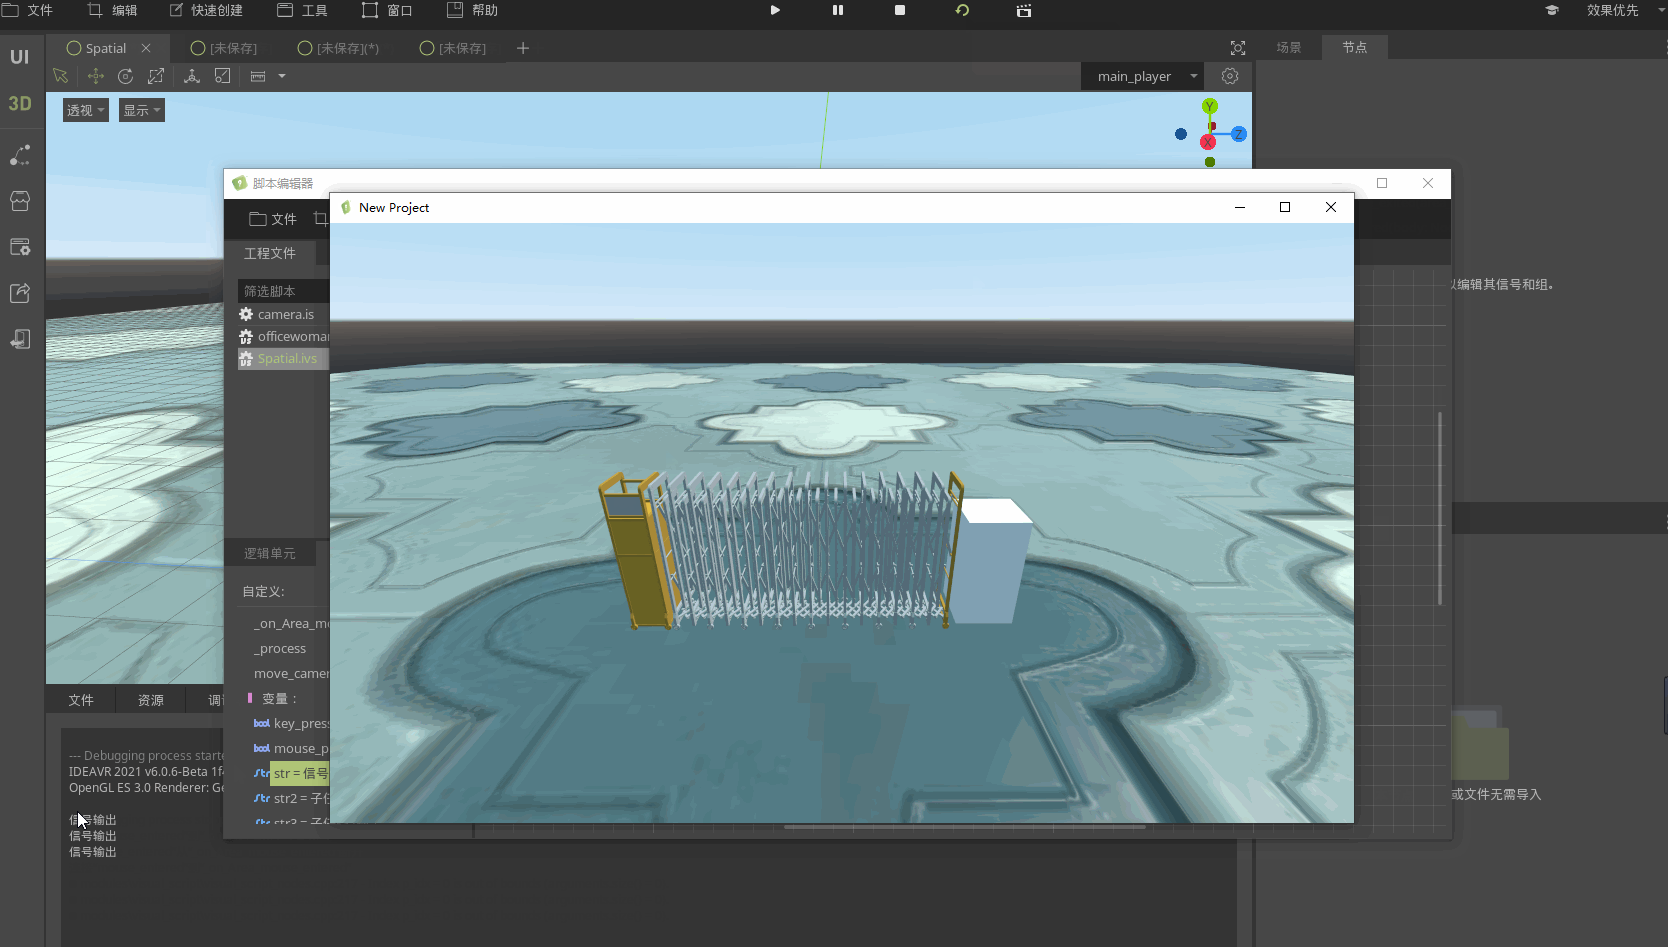Open the 文件 menu in main menubar
This screenshot has height=947, width=1668.
click(28, 10)
